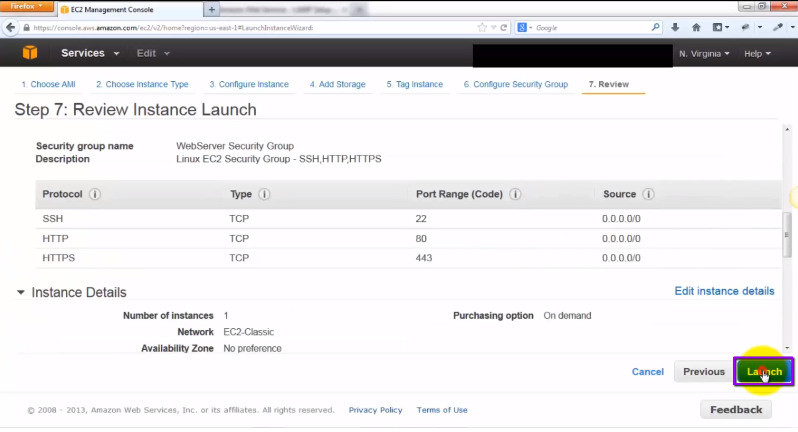Click the scrollbar up arrow
798x432 pixels.
787,130
